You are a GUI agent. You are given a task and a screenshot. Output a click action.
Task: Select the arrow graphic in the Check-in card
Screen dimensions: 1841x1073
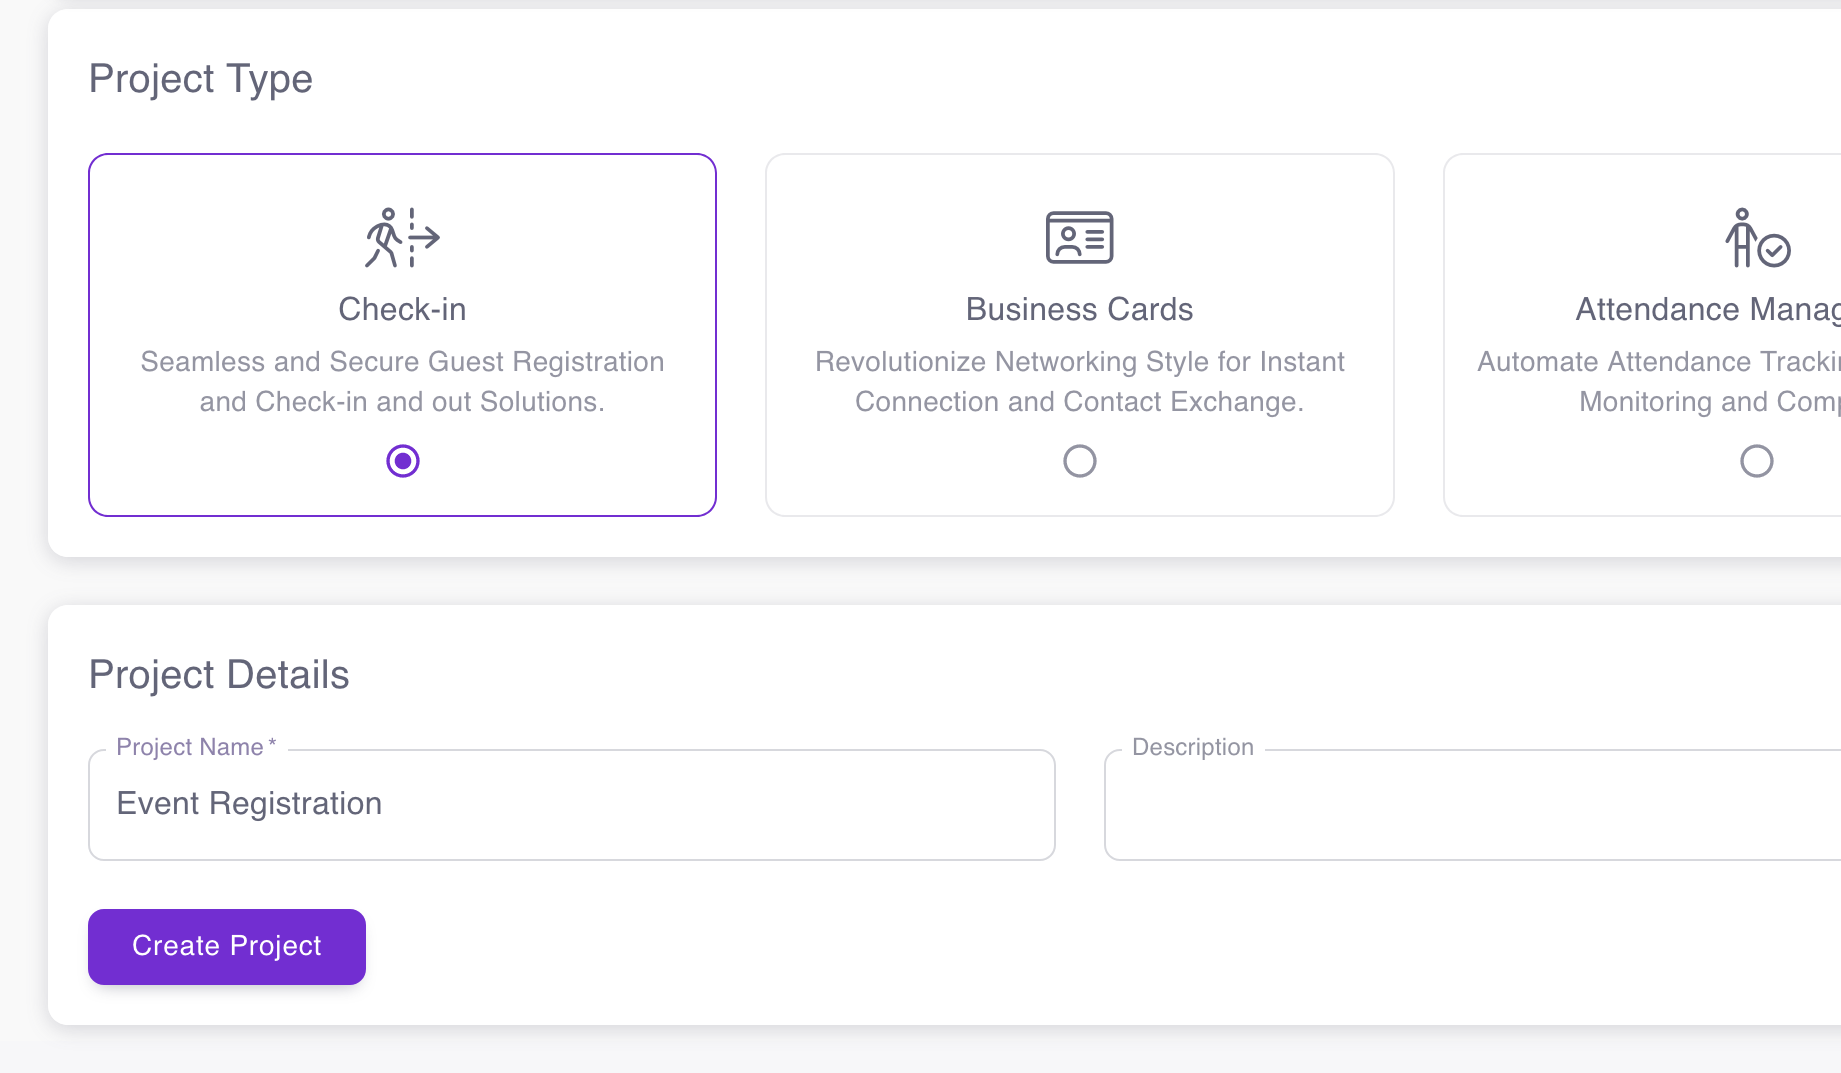coord(425,238)
